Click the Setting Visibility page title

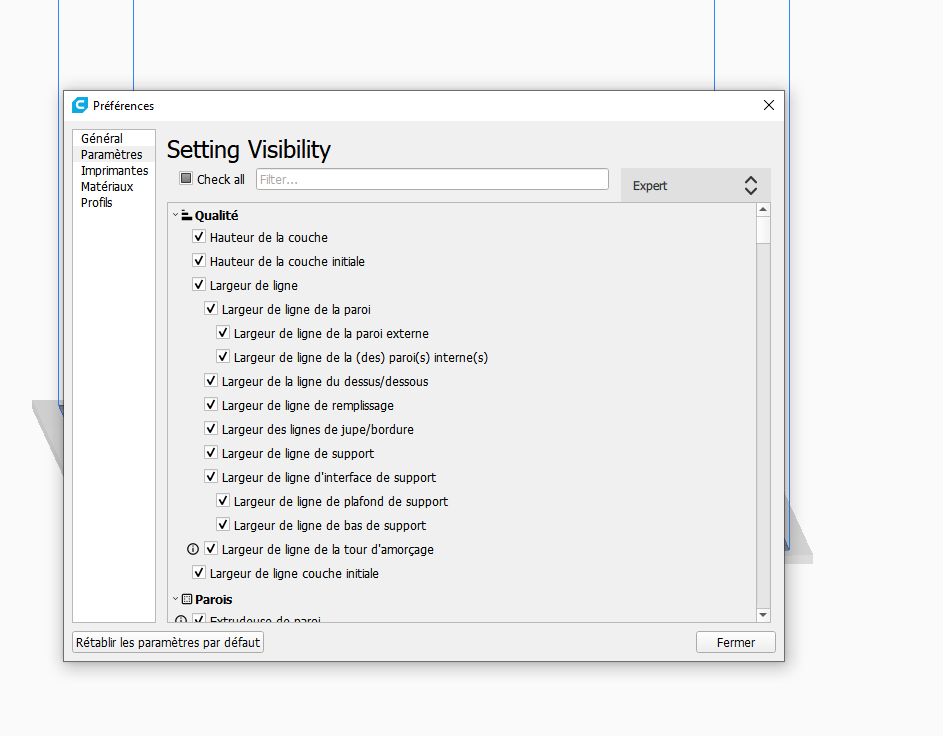249,149
